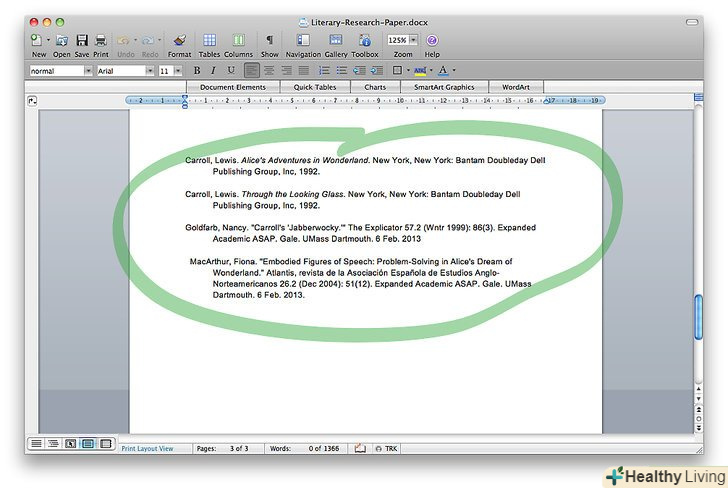
Task: Toggle Bold formatting
Action: [197, 71]
